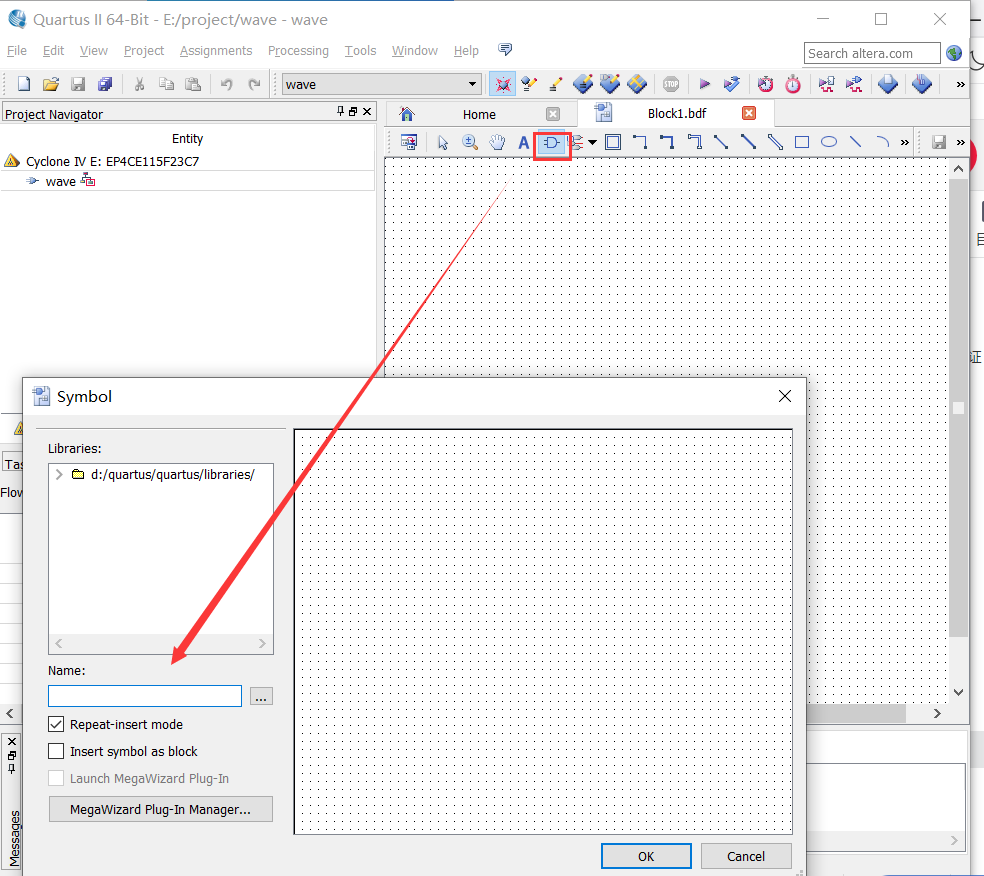
Task: Toggle the Repeat-insert mode checkbox
Action: (x=56, y=724)
